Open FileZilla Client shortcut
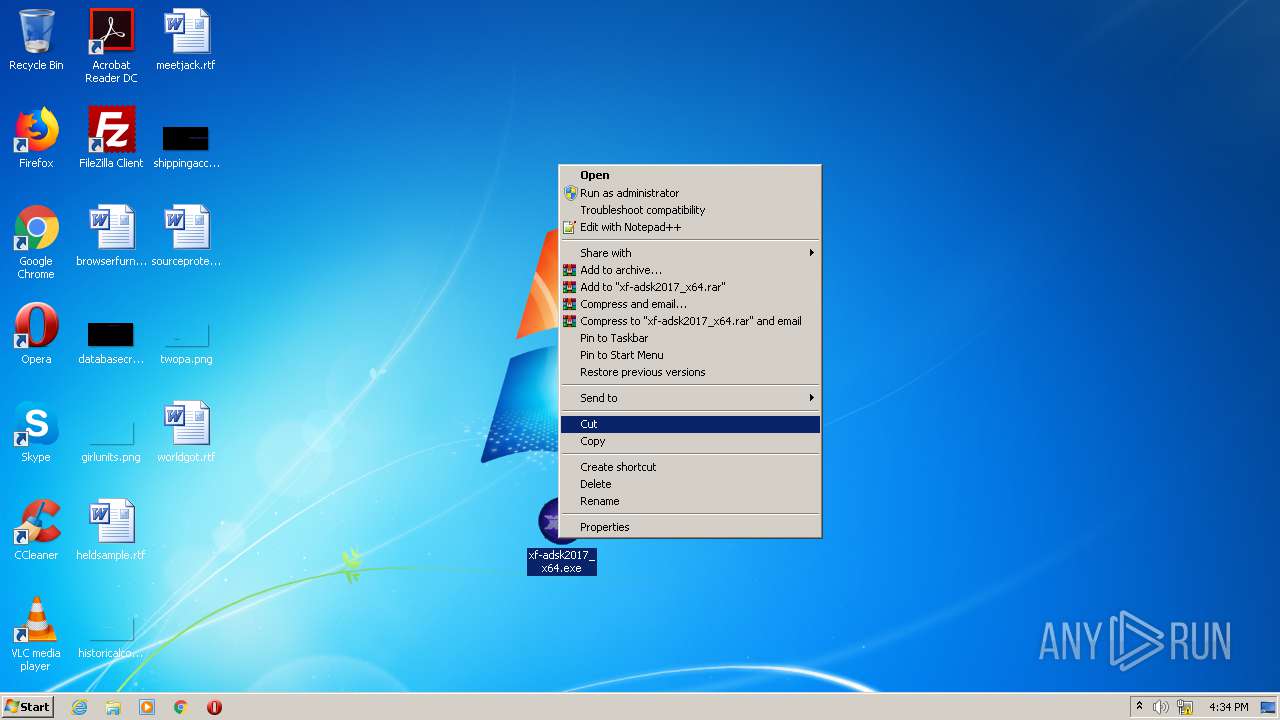 pos(111,138)
